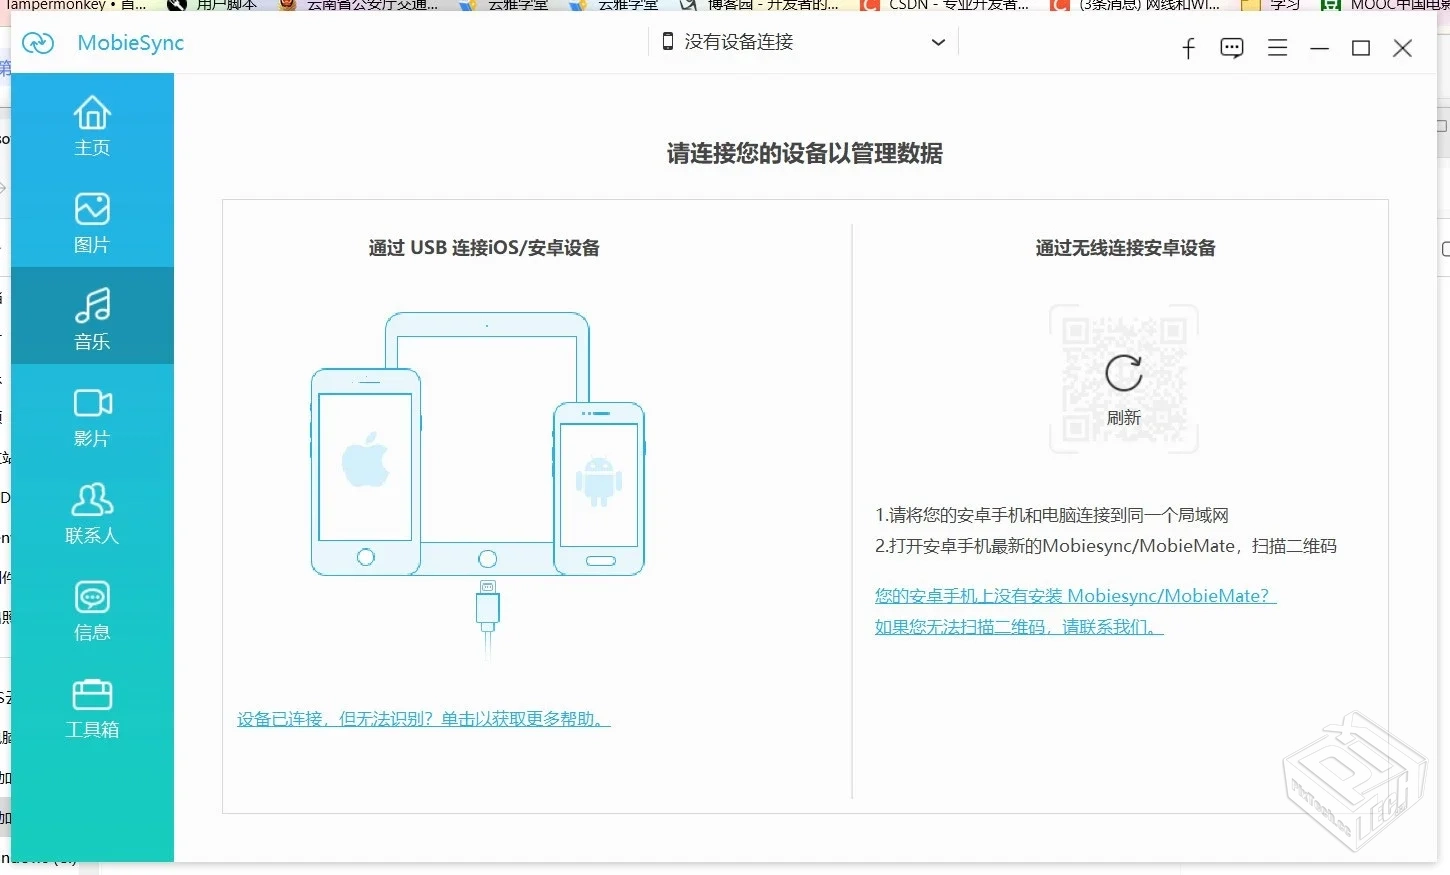
Task: Open the 设备已连接但无法识别 help link
Action: [x=423, y=718]
